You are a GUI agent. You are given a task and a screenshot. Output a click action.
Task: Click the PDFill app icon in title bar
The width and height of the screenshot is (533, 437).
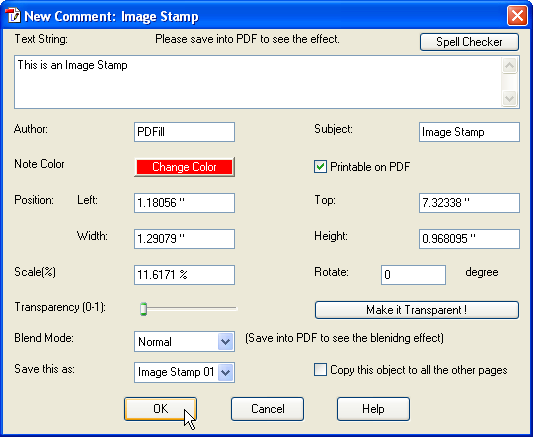13,16
